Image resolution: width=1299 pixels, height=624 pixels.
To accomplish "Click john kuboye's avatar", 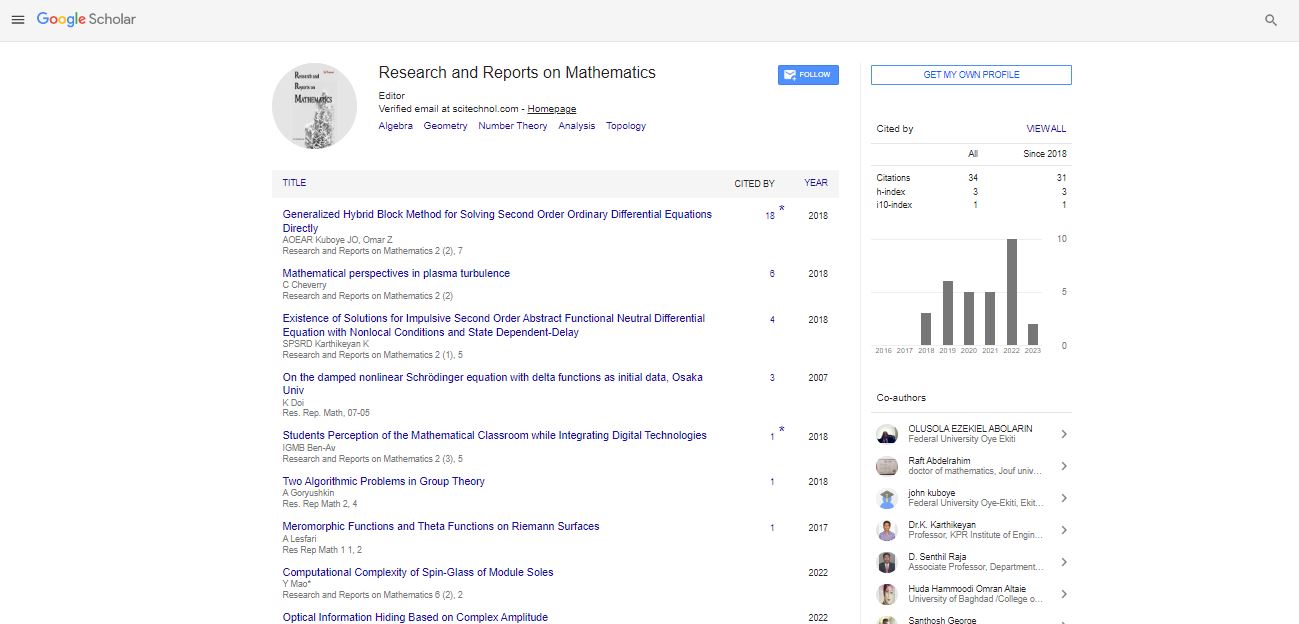I will [887, 498].
